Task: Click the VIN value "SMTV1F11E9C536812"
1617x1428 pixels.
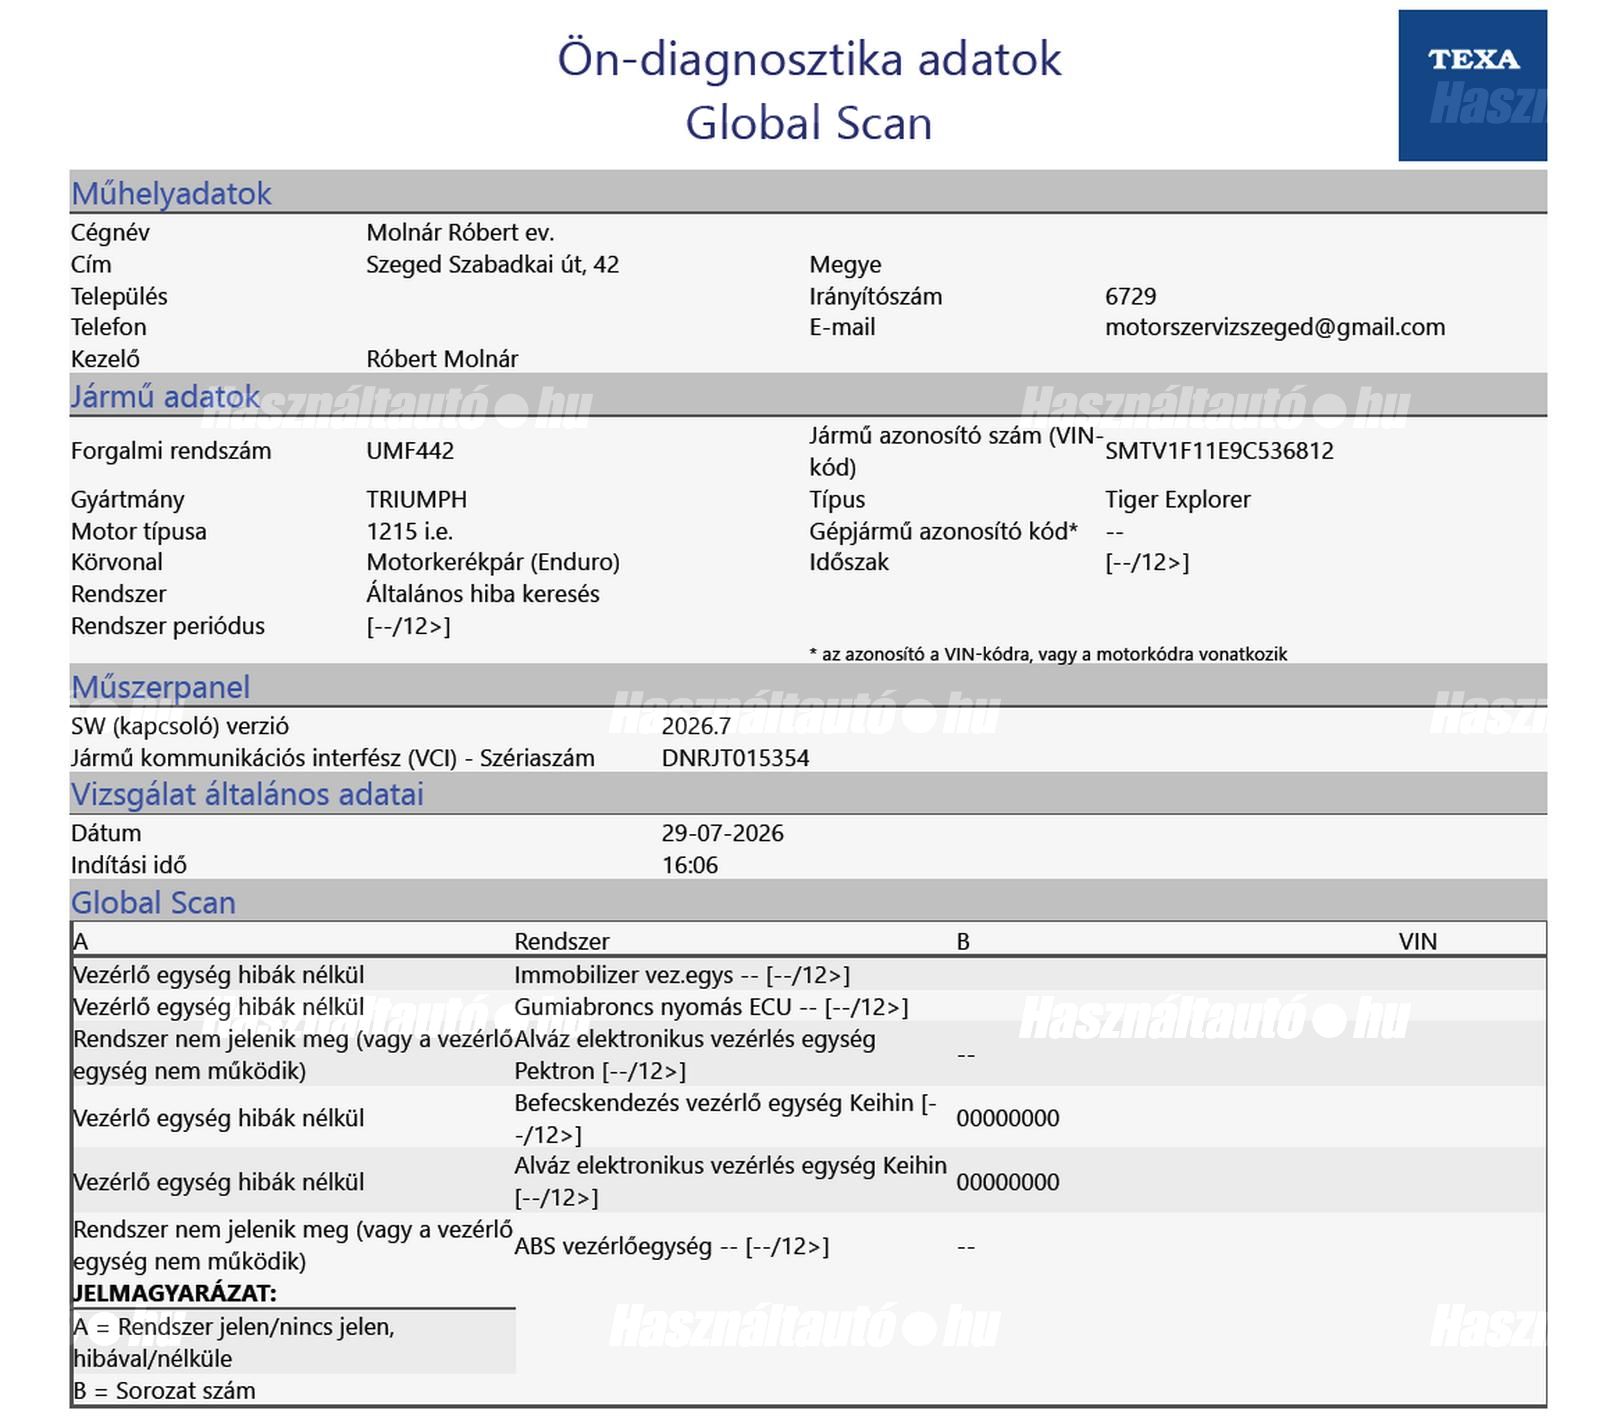Action: click(x=1219, y=451)
